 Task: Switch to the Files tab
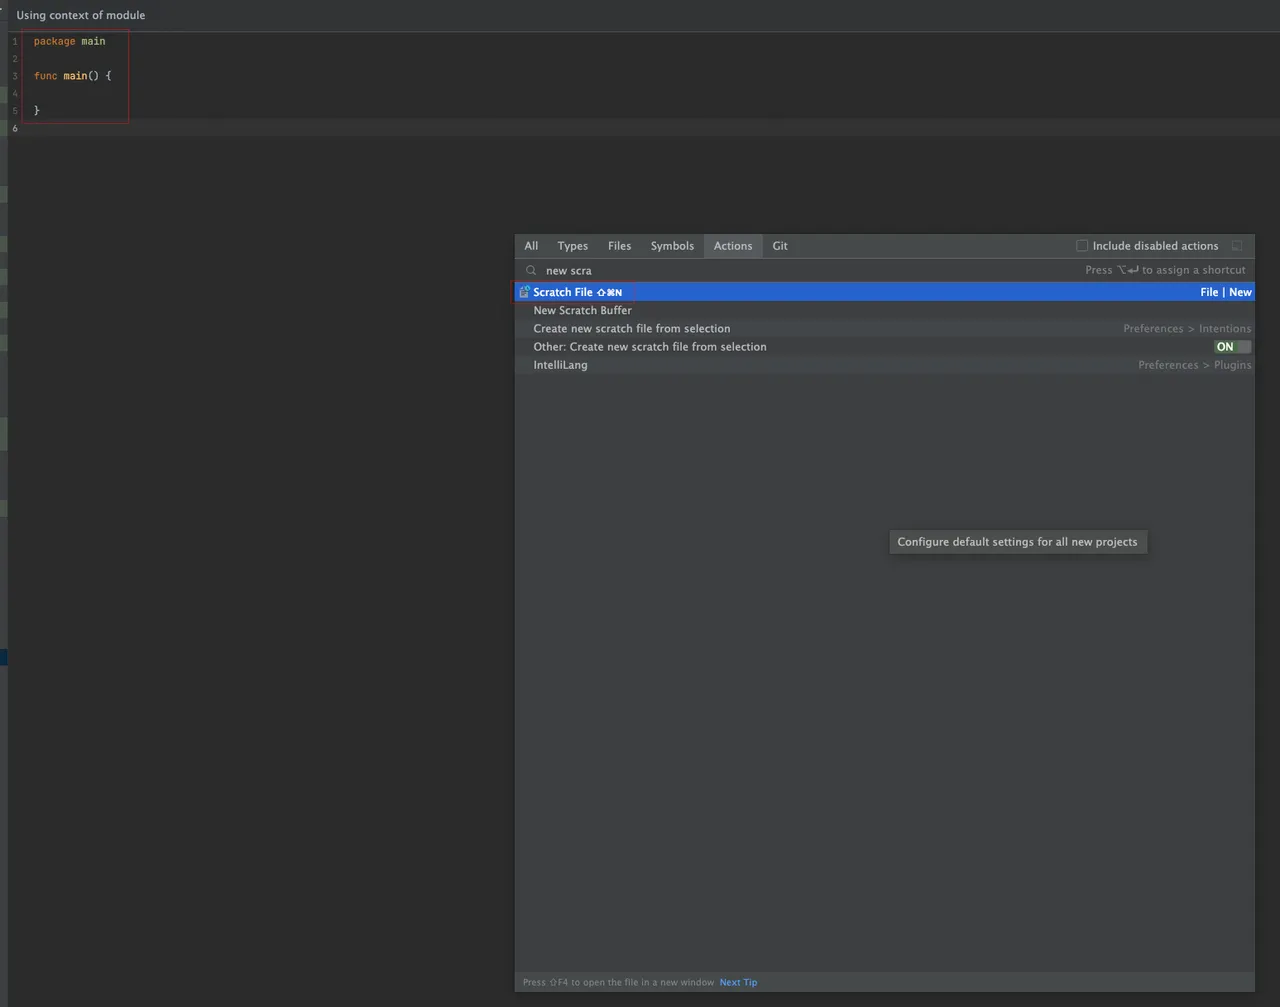point(620,246)
